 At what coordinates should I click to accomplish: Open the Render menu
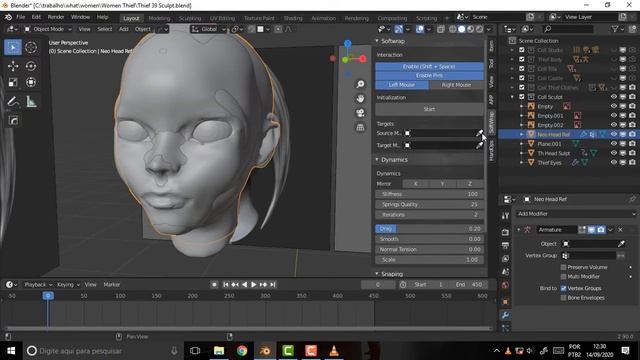tap(56, 17)
